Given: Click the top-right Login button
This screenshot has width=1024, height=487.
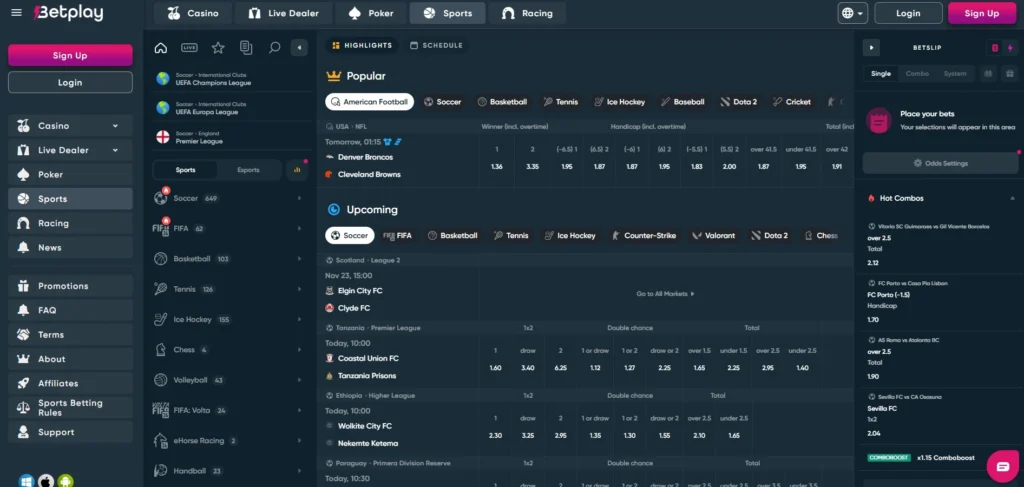Looking at the screenshot, I should pyautogui.click(x=908, y=13).
